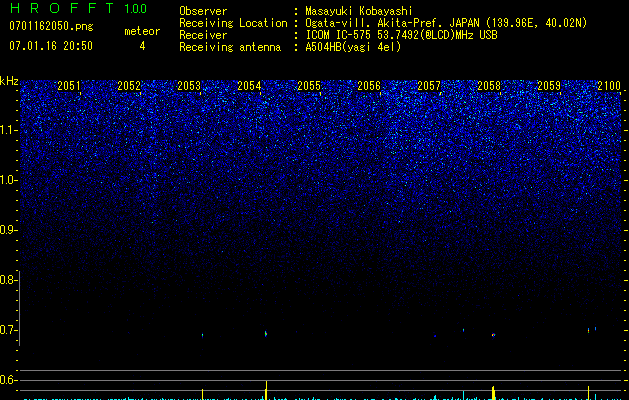Click the 2054 time marker
Viewport: 629px width, 400px height.
click(249, 86)
